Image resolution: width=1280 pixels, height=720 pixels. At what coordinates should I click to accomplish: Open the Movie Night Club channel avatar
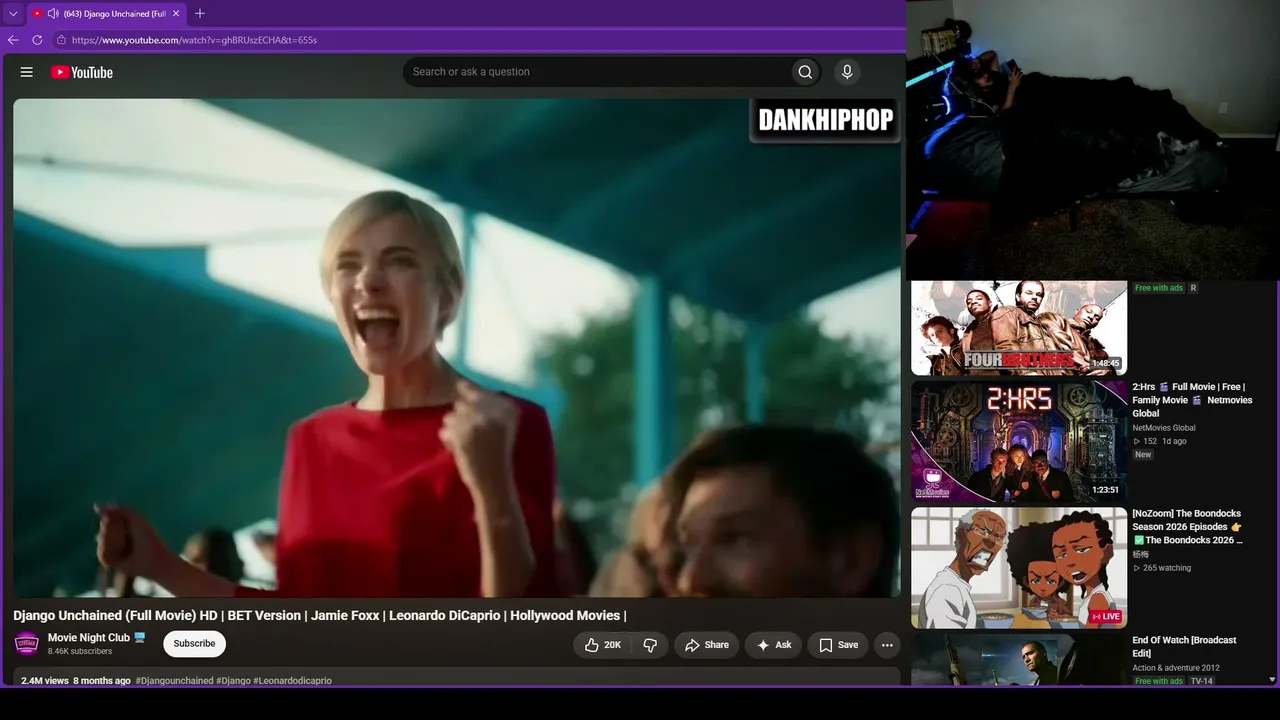[x=27, y=644]
